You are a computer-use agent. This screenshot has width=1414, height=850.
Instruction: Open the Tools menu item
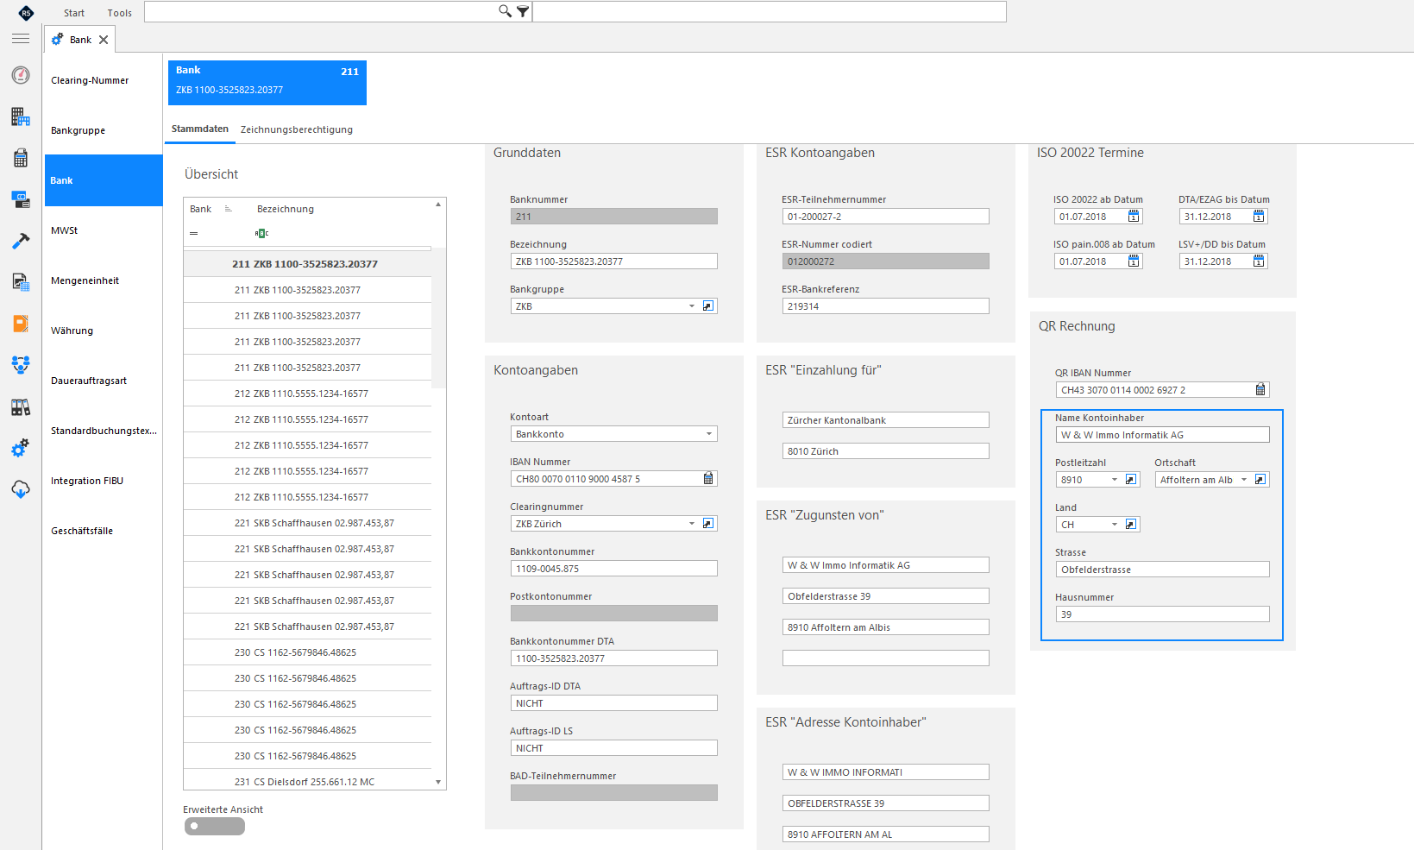[120, 13]
